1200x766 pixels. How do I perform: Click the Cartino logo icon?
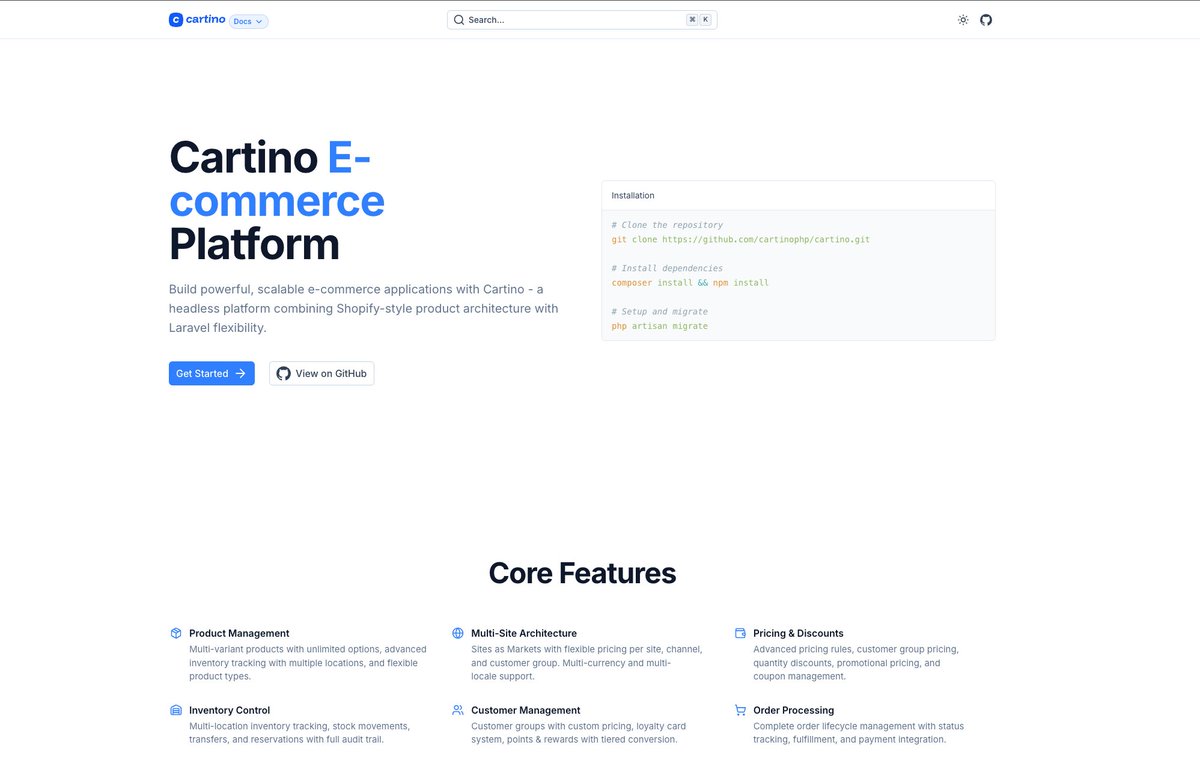point(176,20)
